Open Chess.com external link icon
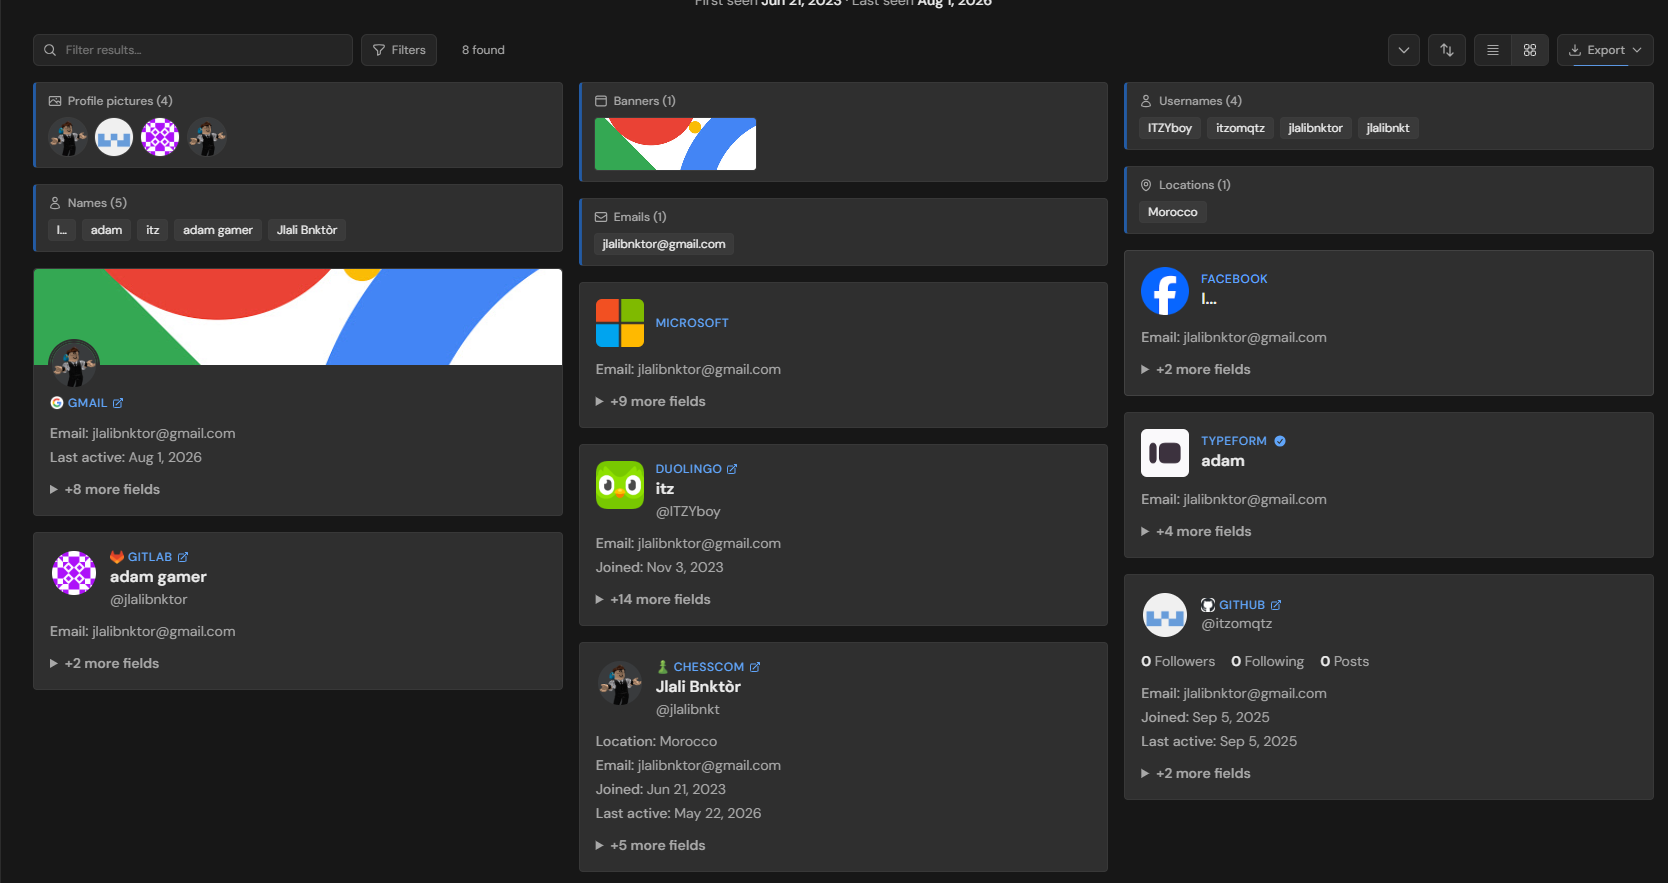Viewport: 1668px width, 883px height. tap(755, 667)
